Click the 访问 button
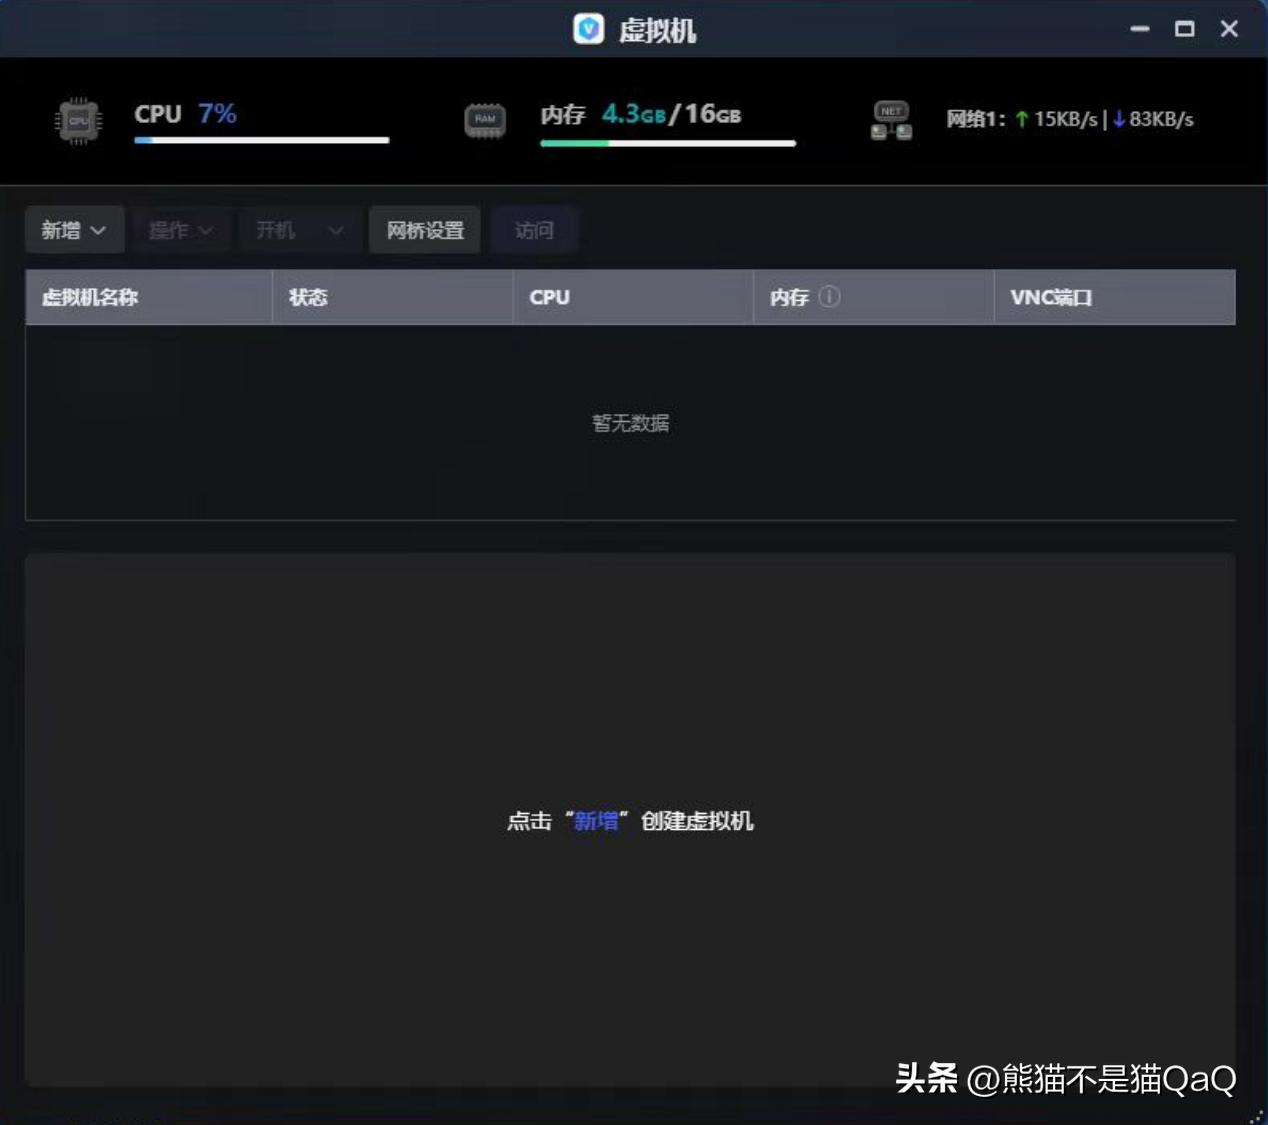This screenshot has height=1125, width=1268. (535, 230)
